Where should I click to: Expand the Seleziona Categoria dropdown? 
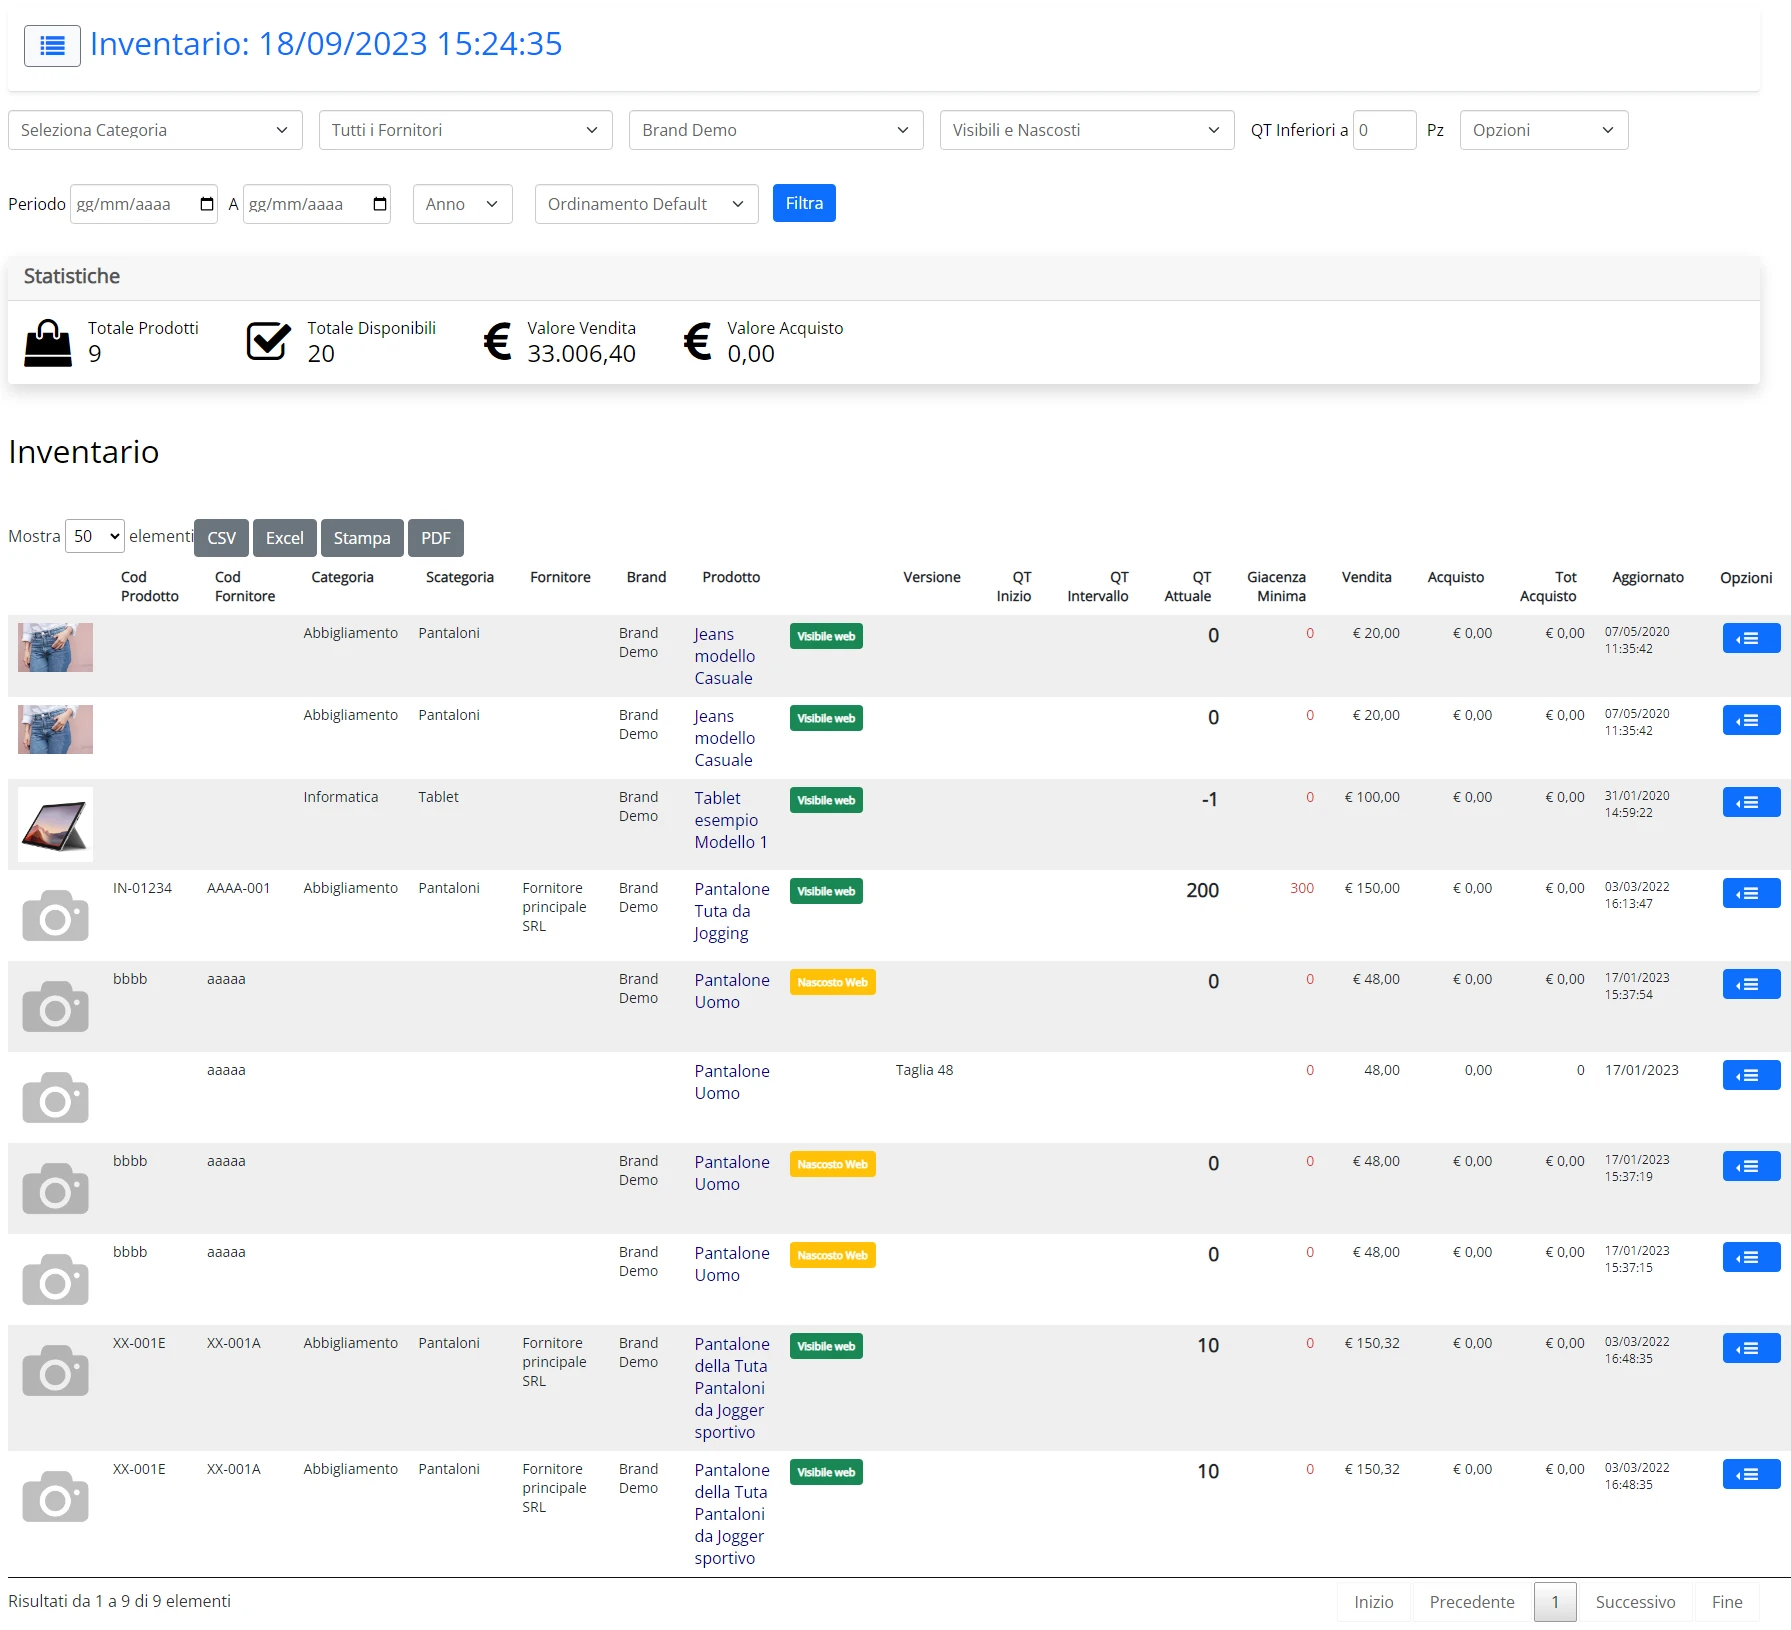(155, 130)
